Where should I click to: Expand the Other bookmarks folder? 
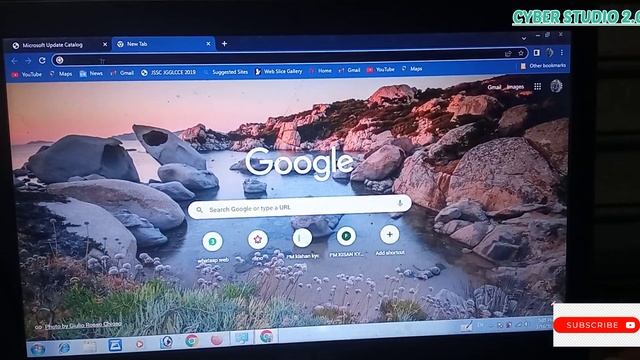coord(543,66)
